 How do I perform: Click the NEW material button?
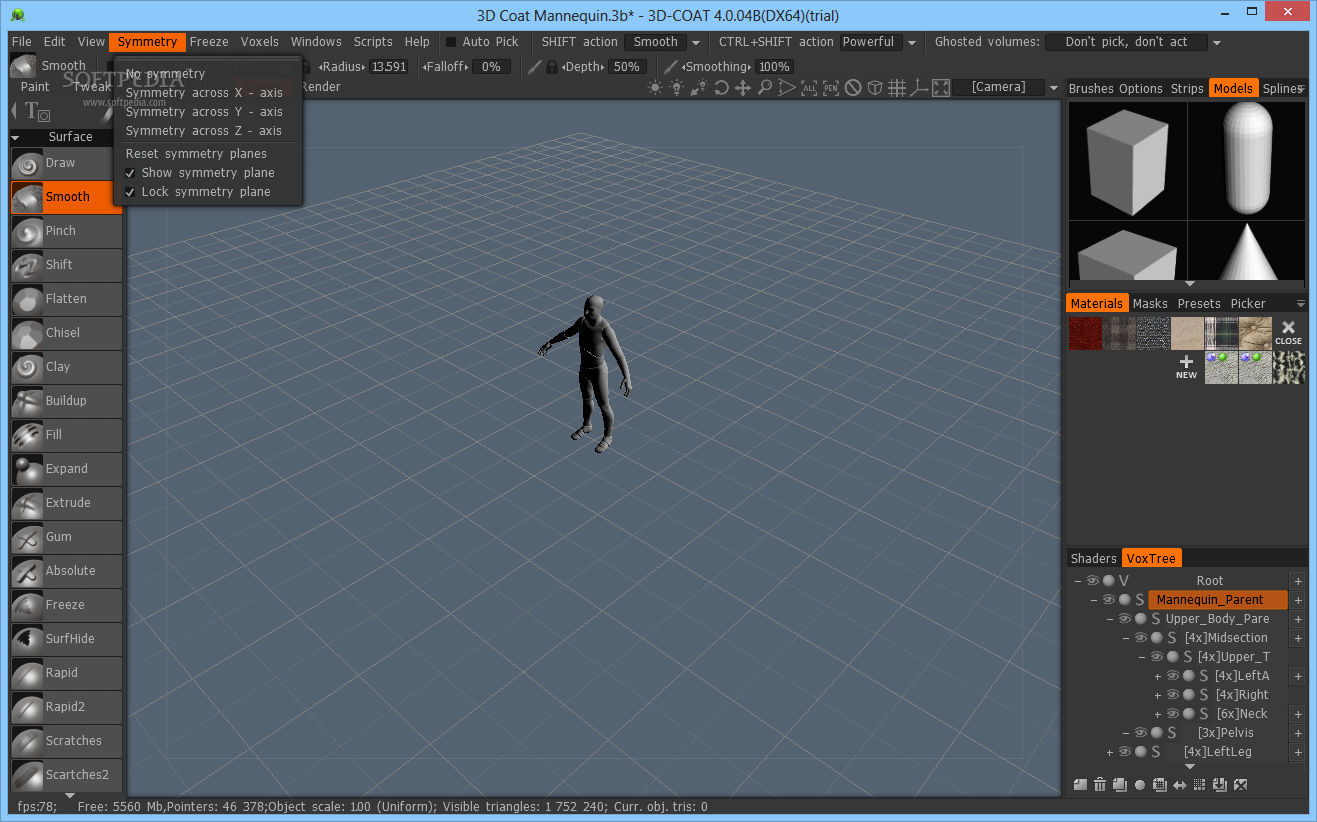point(1186,367)
